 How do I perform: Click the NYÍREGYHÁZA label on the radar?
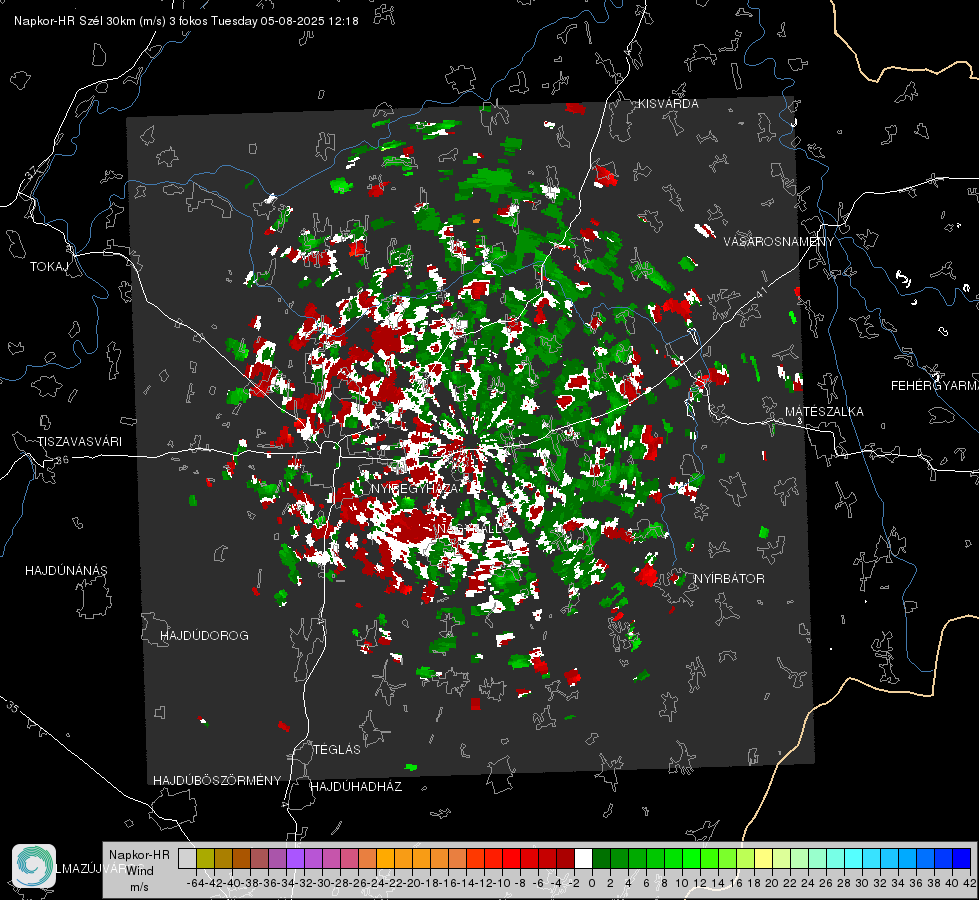coord(414,488)
